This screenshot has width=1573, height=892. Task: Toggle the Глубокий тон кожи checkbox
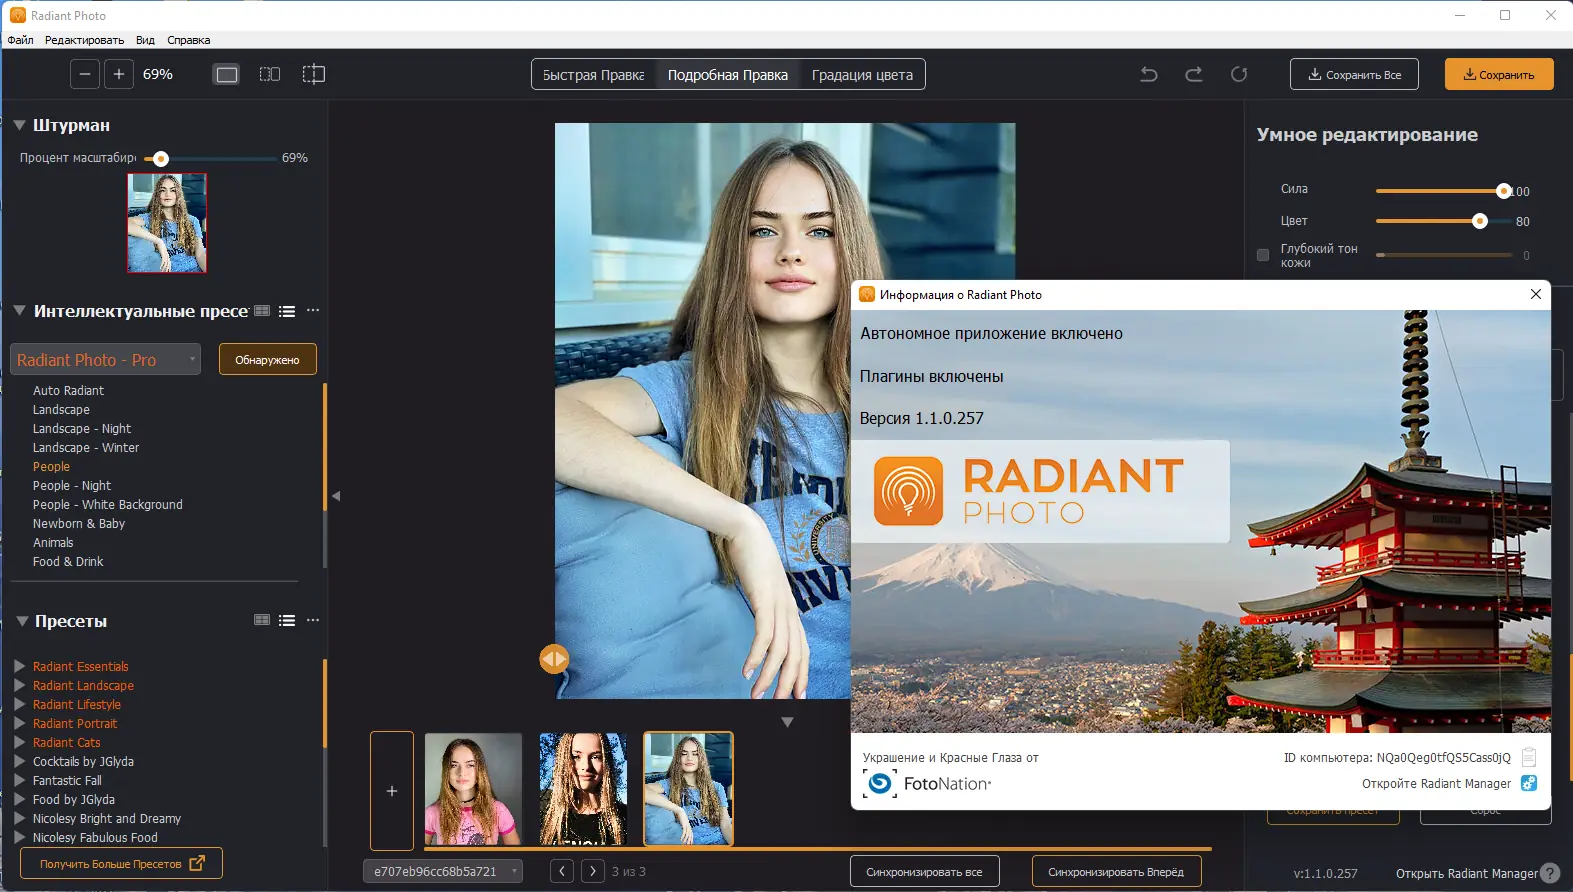(x=1263, y=255)
